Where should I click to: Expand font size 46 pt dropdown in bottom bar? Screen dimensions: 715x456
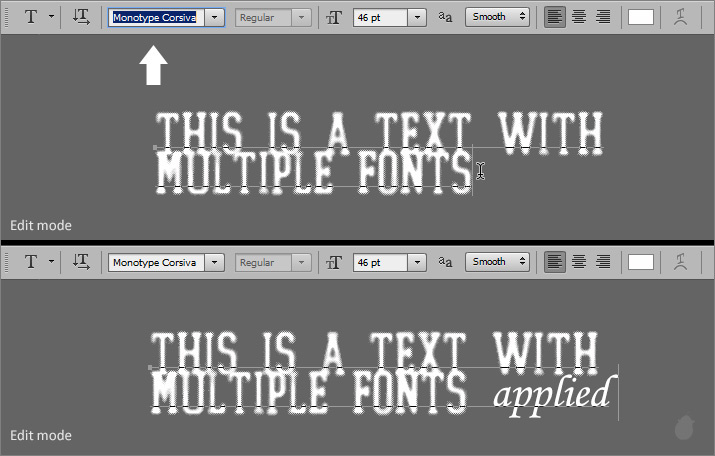coord(417,262)
